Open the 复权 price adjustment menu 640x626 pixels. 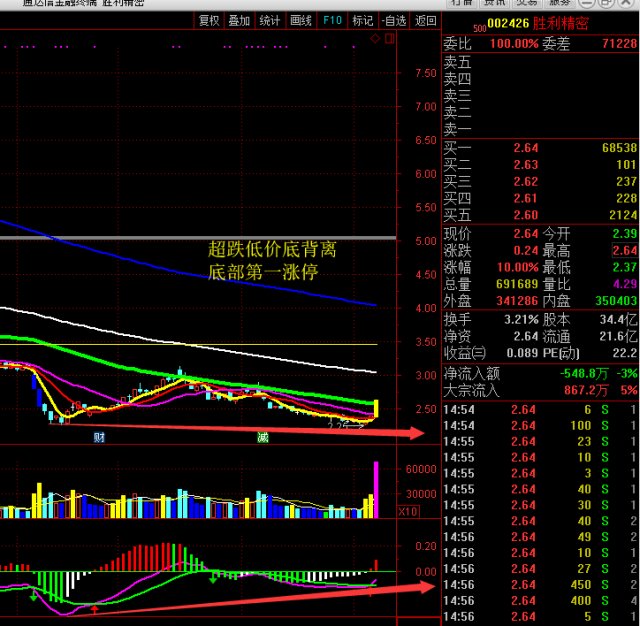[209, 20]
